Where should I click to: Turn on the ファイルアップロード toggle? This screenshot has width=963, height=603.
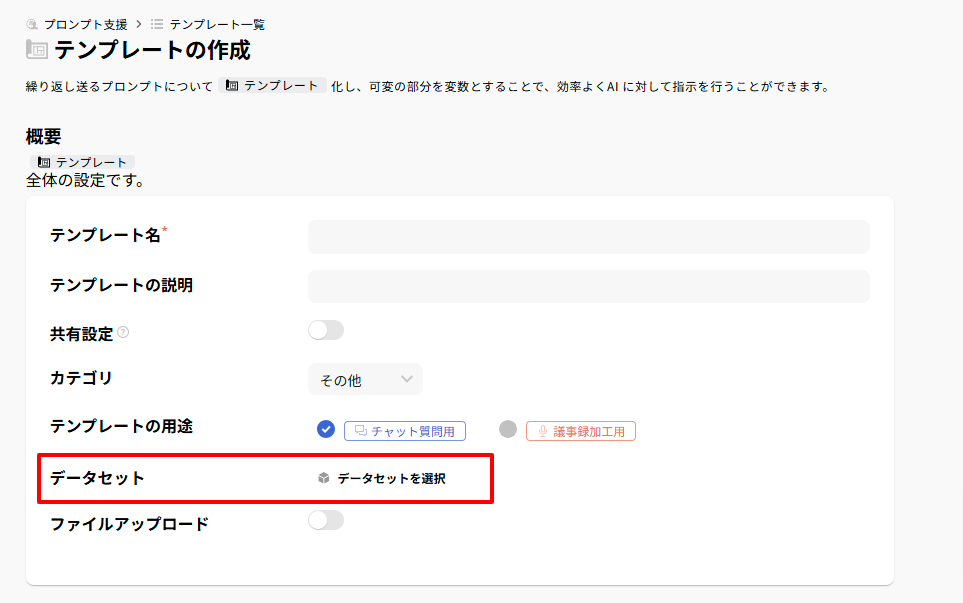[x=326, y=520]
